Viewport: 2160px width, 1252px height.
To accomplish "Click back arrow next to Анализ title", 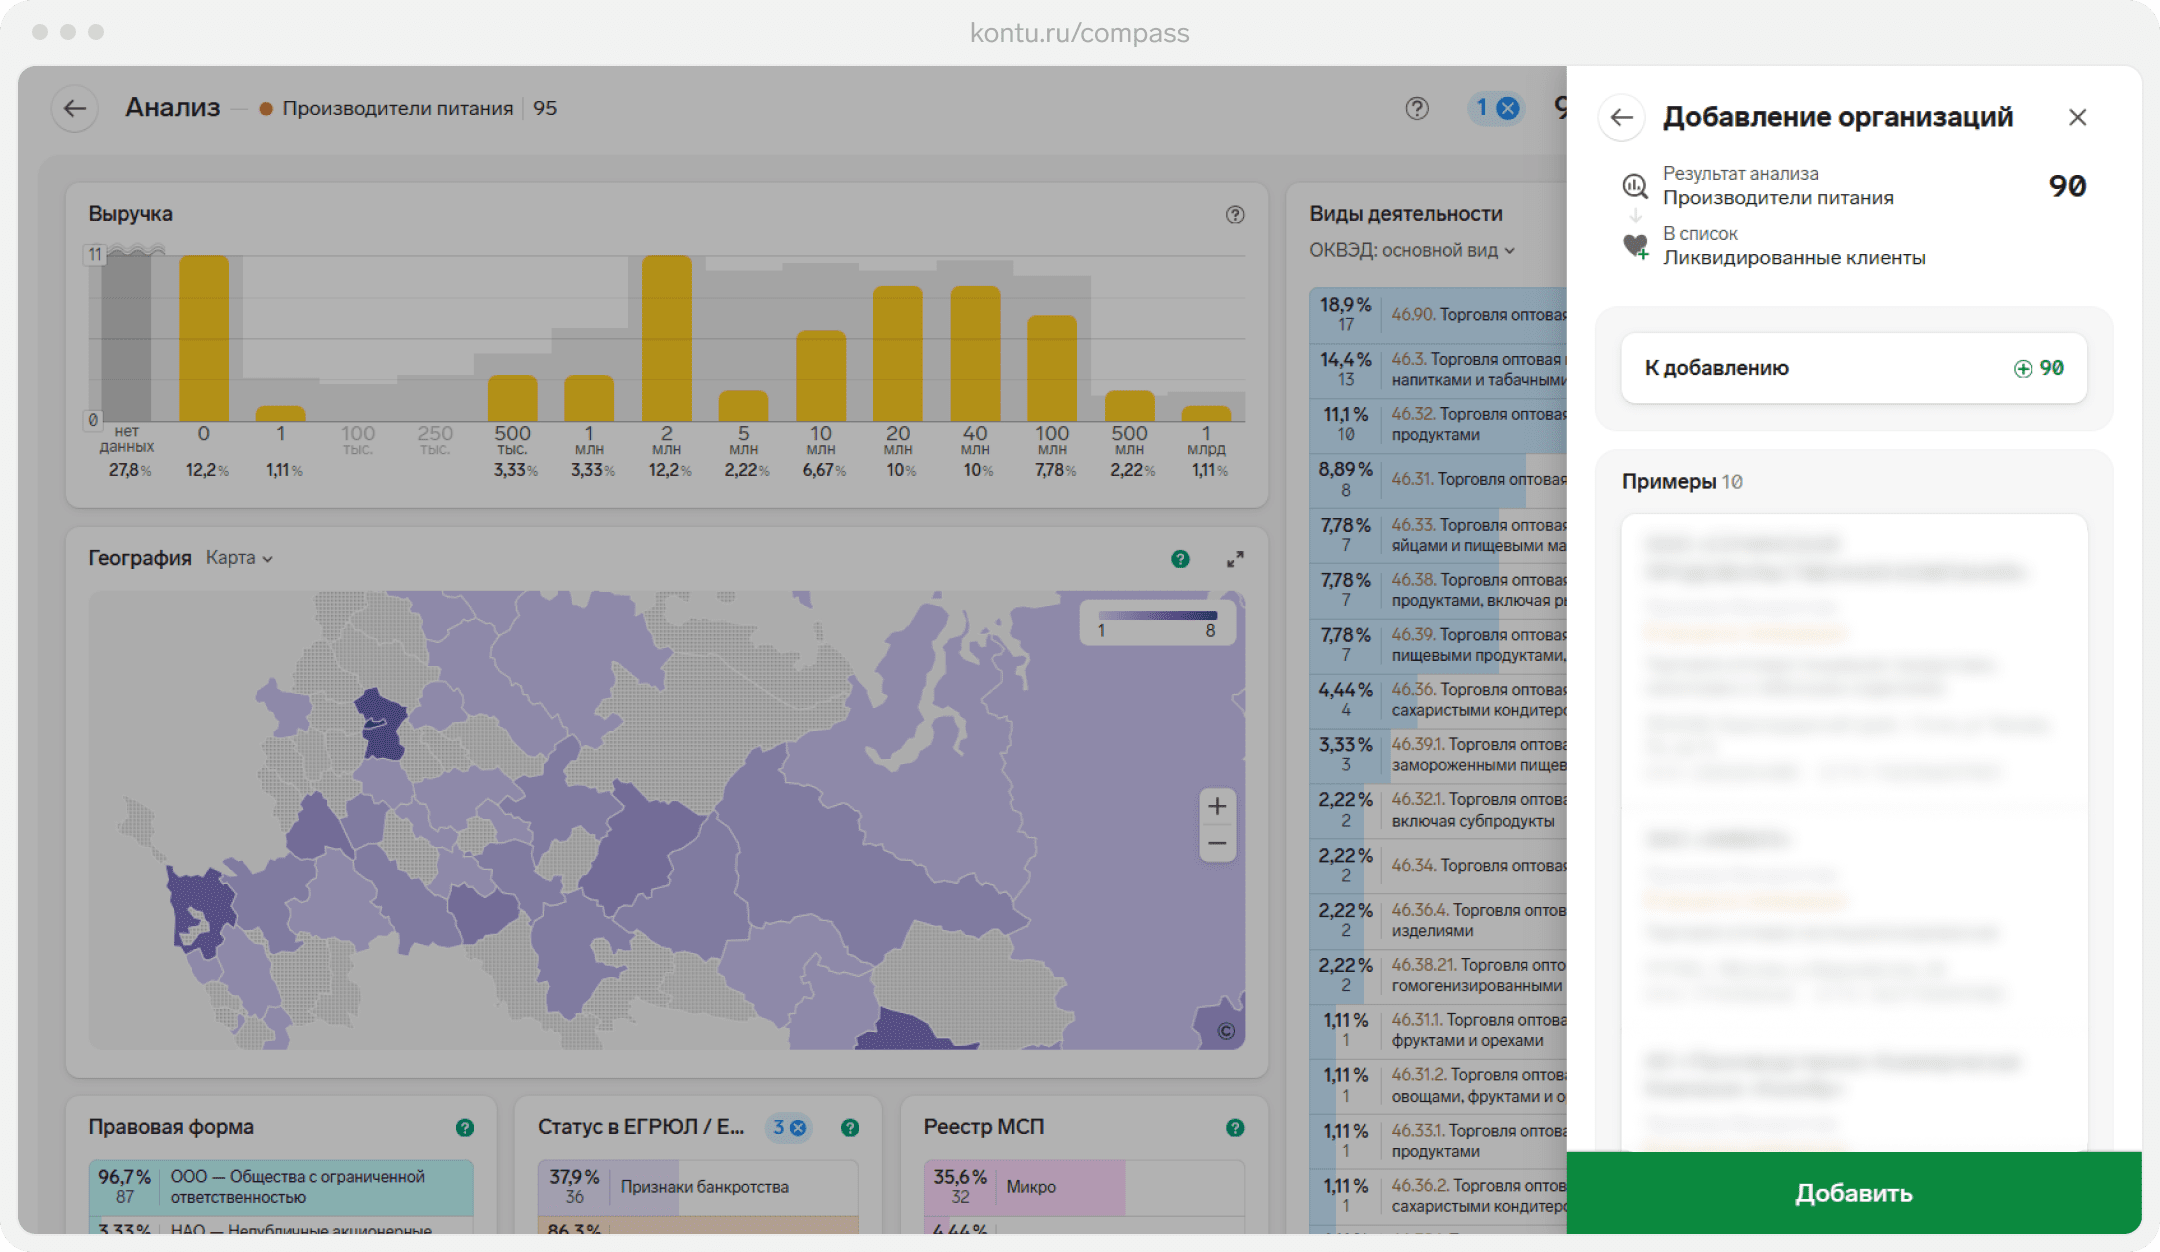I will (75, 109).
